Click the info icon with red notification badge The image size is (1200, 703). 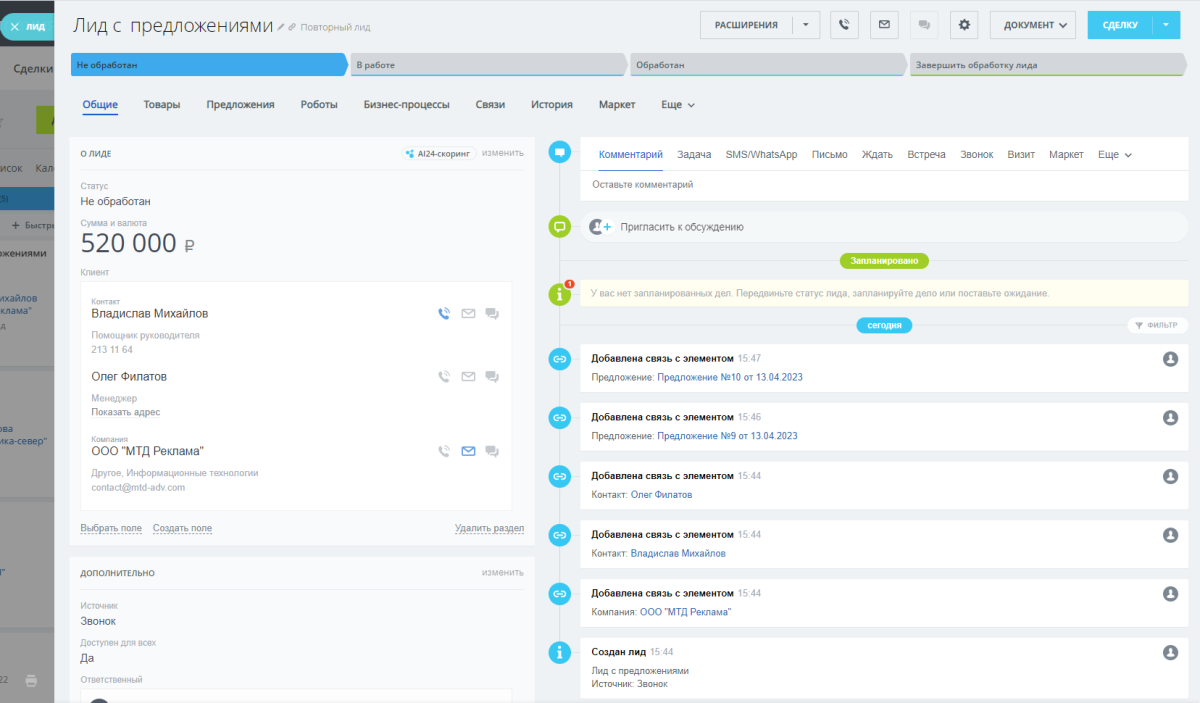(x=560, y=293)
